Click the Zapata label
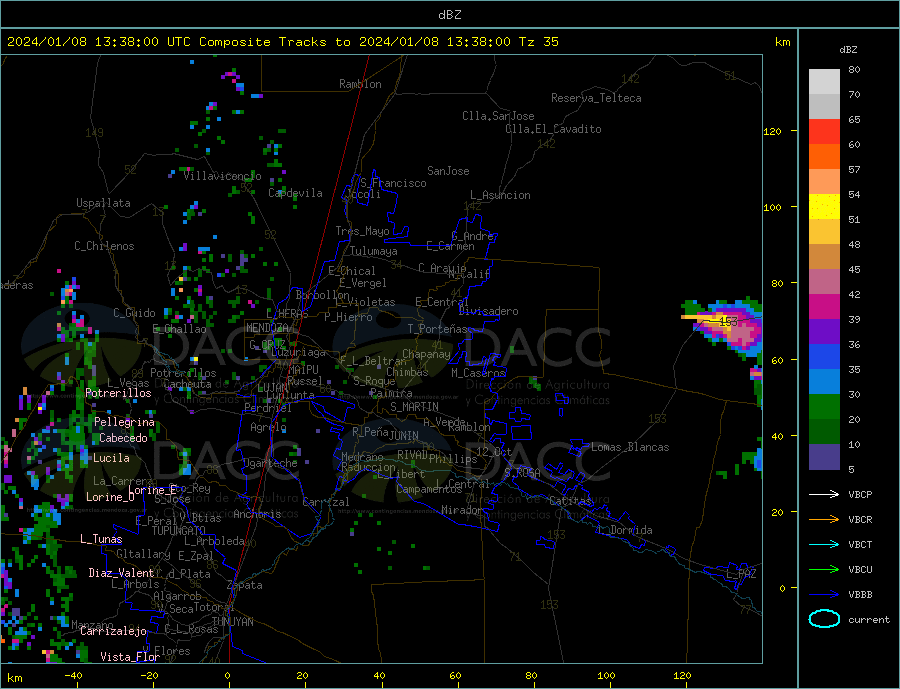 click(245, 585)
